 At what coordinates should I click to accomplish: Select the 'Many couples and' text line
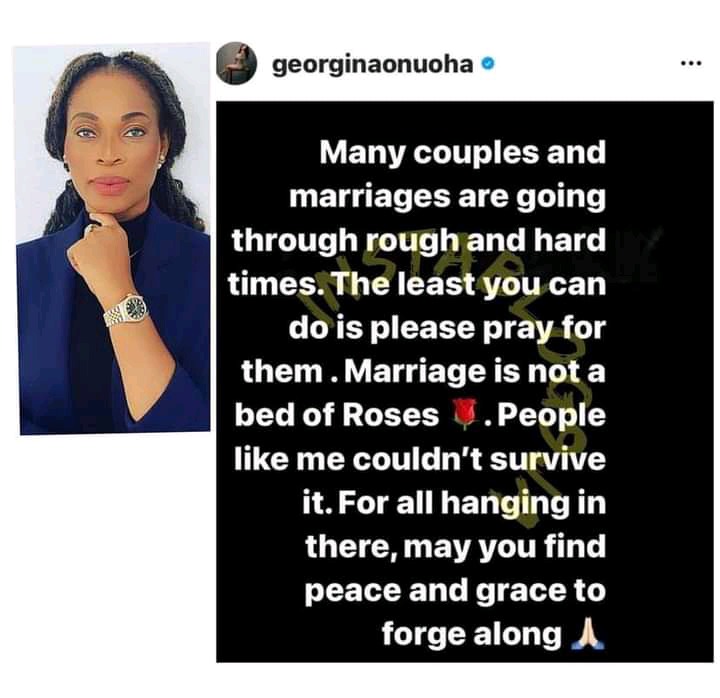[x=462, y=153]
